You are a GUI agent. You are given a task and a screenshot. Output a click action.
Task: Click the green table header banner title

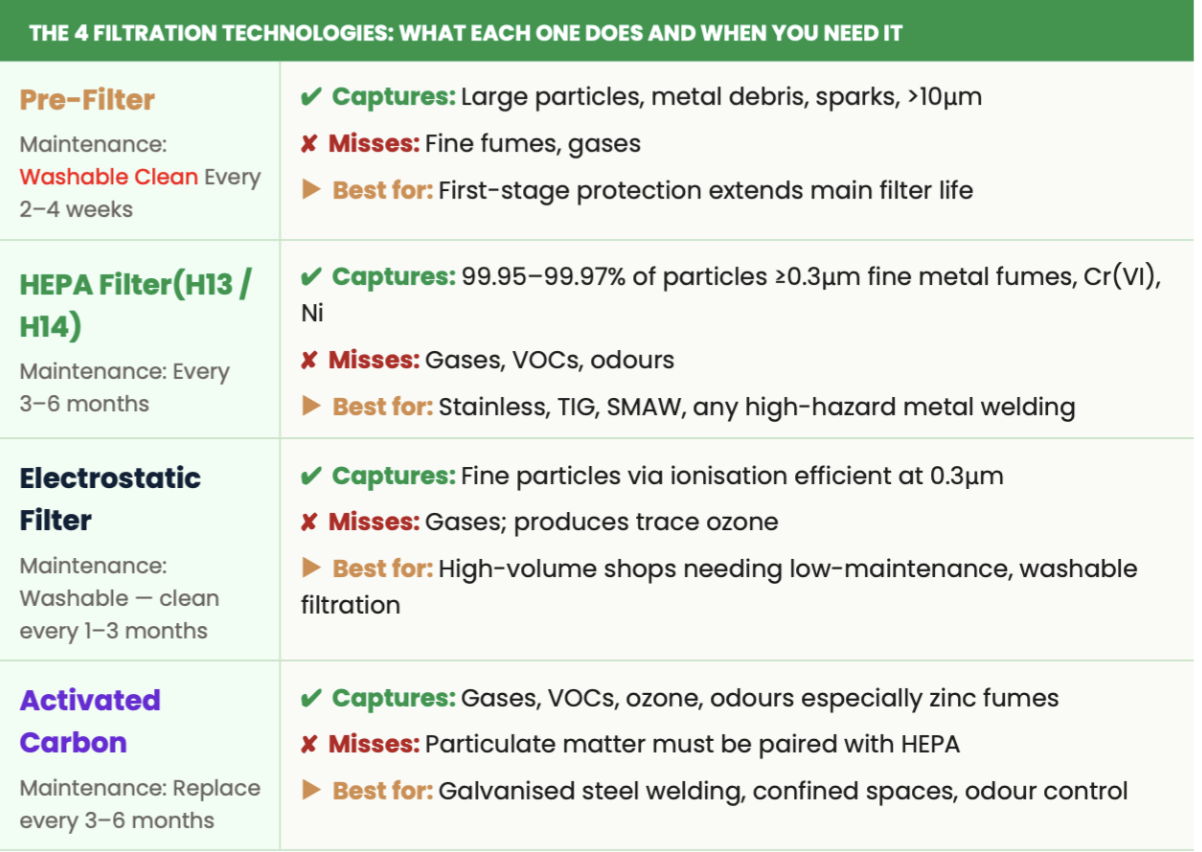(466, 33)
